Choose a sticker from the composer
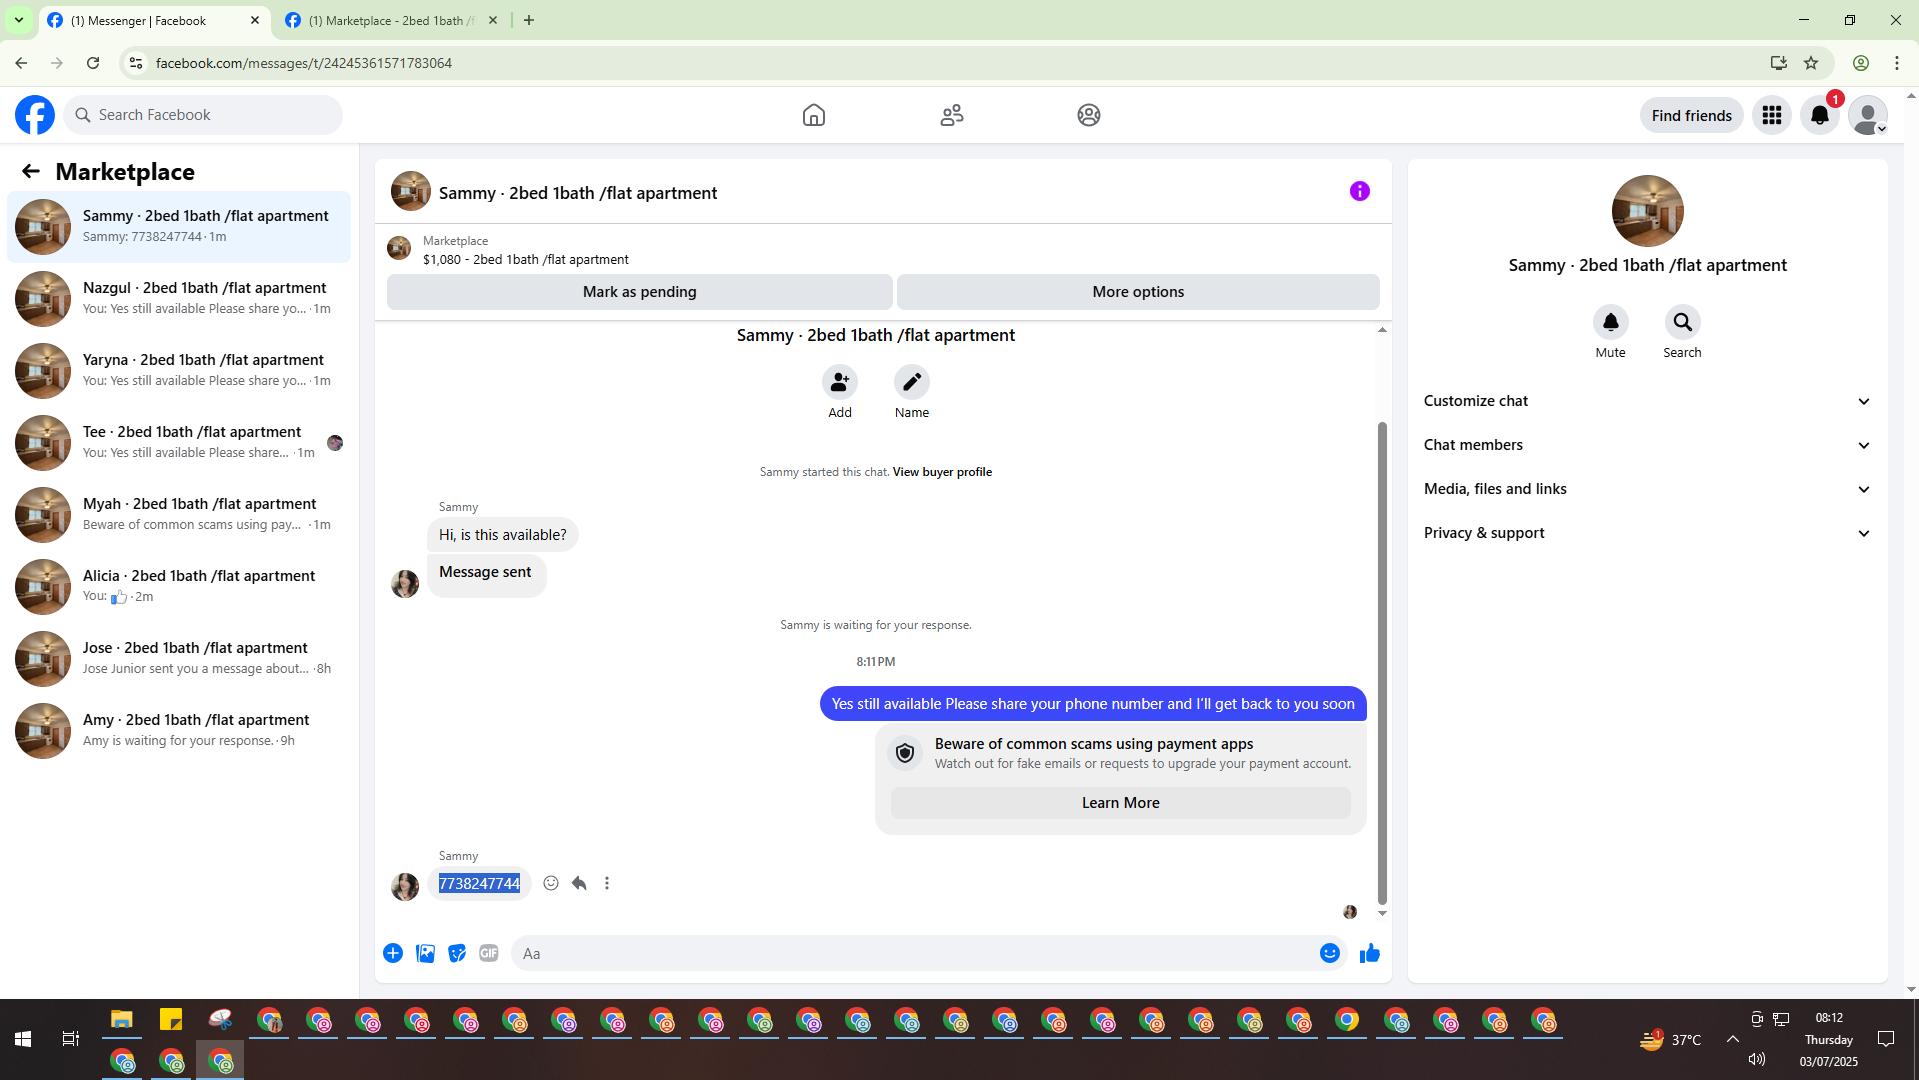 (x=457, y=953)
